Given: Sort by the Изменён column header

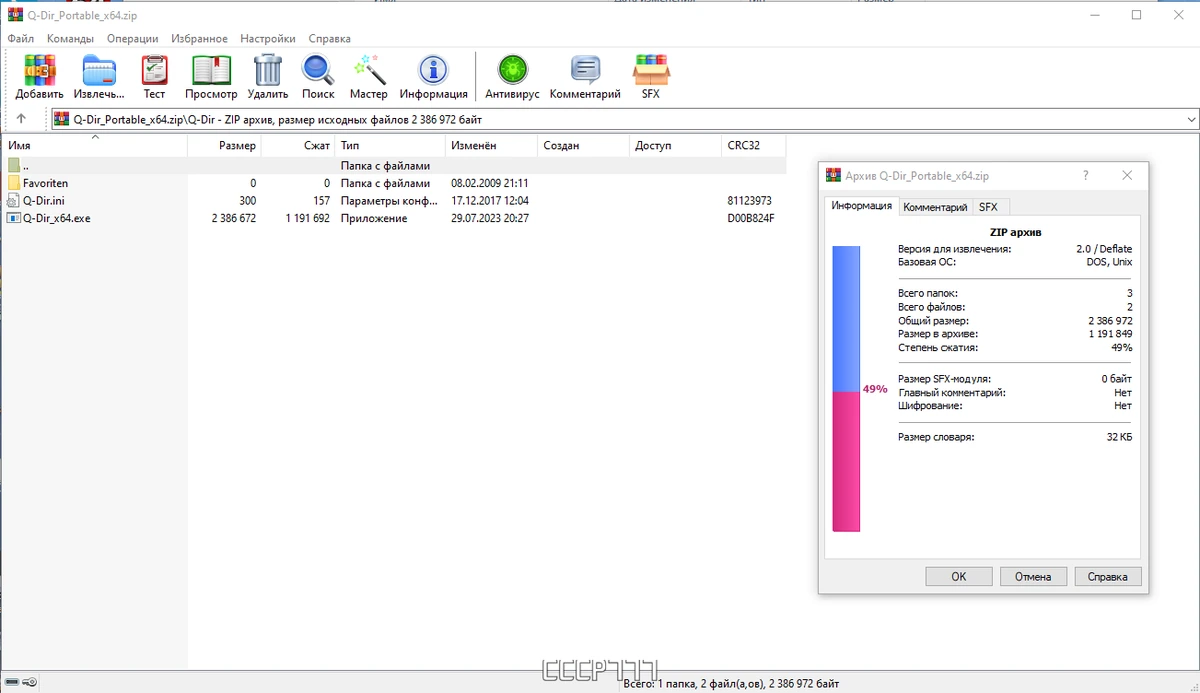Looking at the screenshot, I should tap(491, 145).
